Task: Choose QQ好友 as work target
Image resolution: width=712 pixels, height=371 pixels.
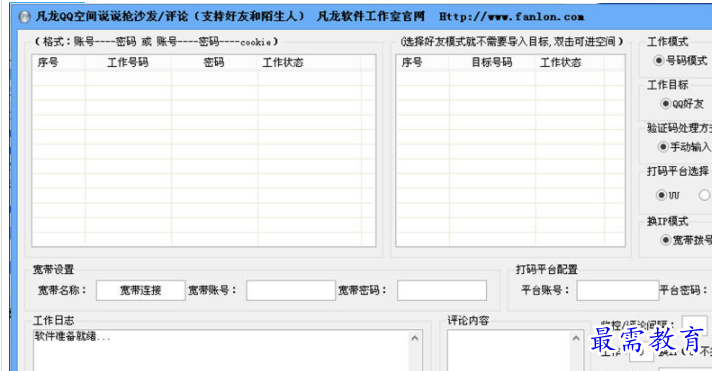Action: coord(665,104)
